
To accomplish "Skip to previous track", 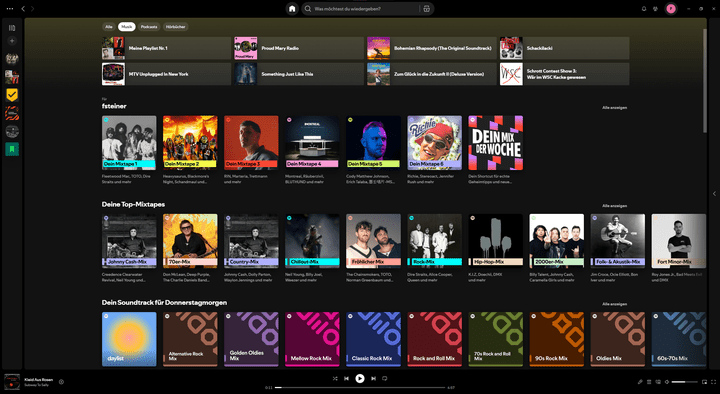I will [347, 378].
